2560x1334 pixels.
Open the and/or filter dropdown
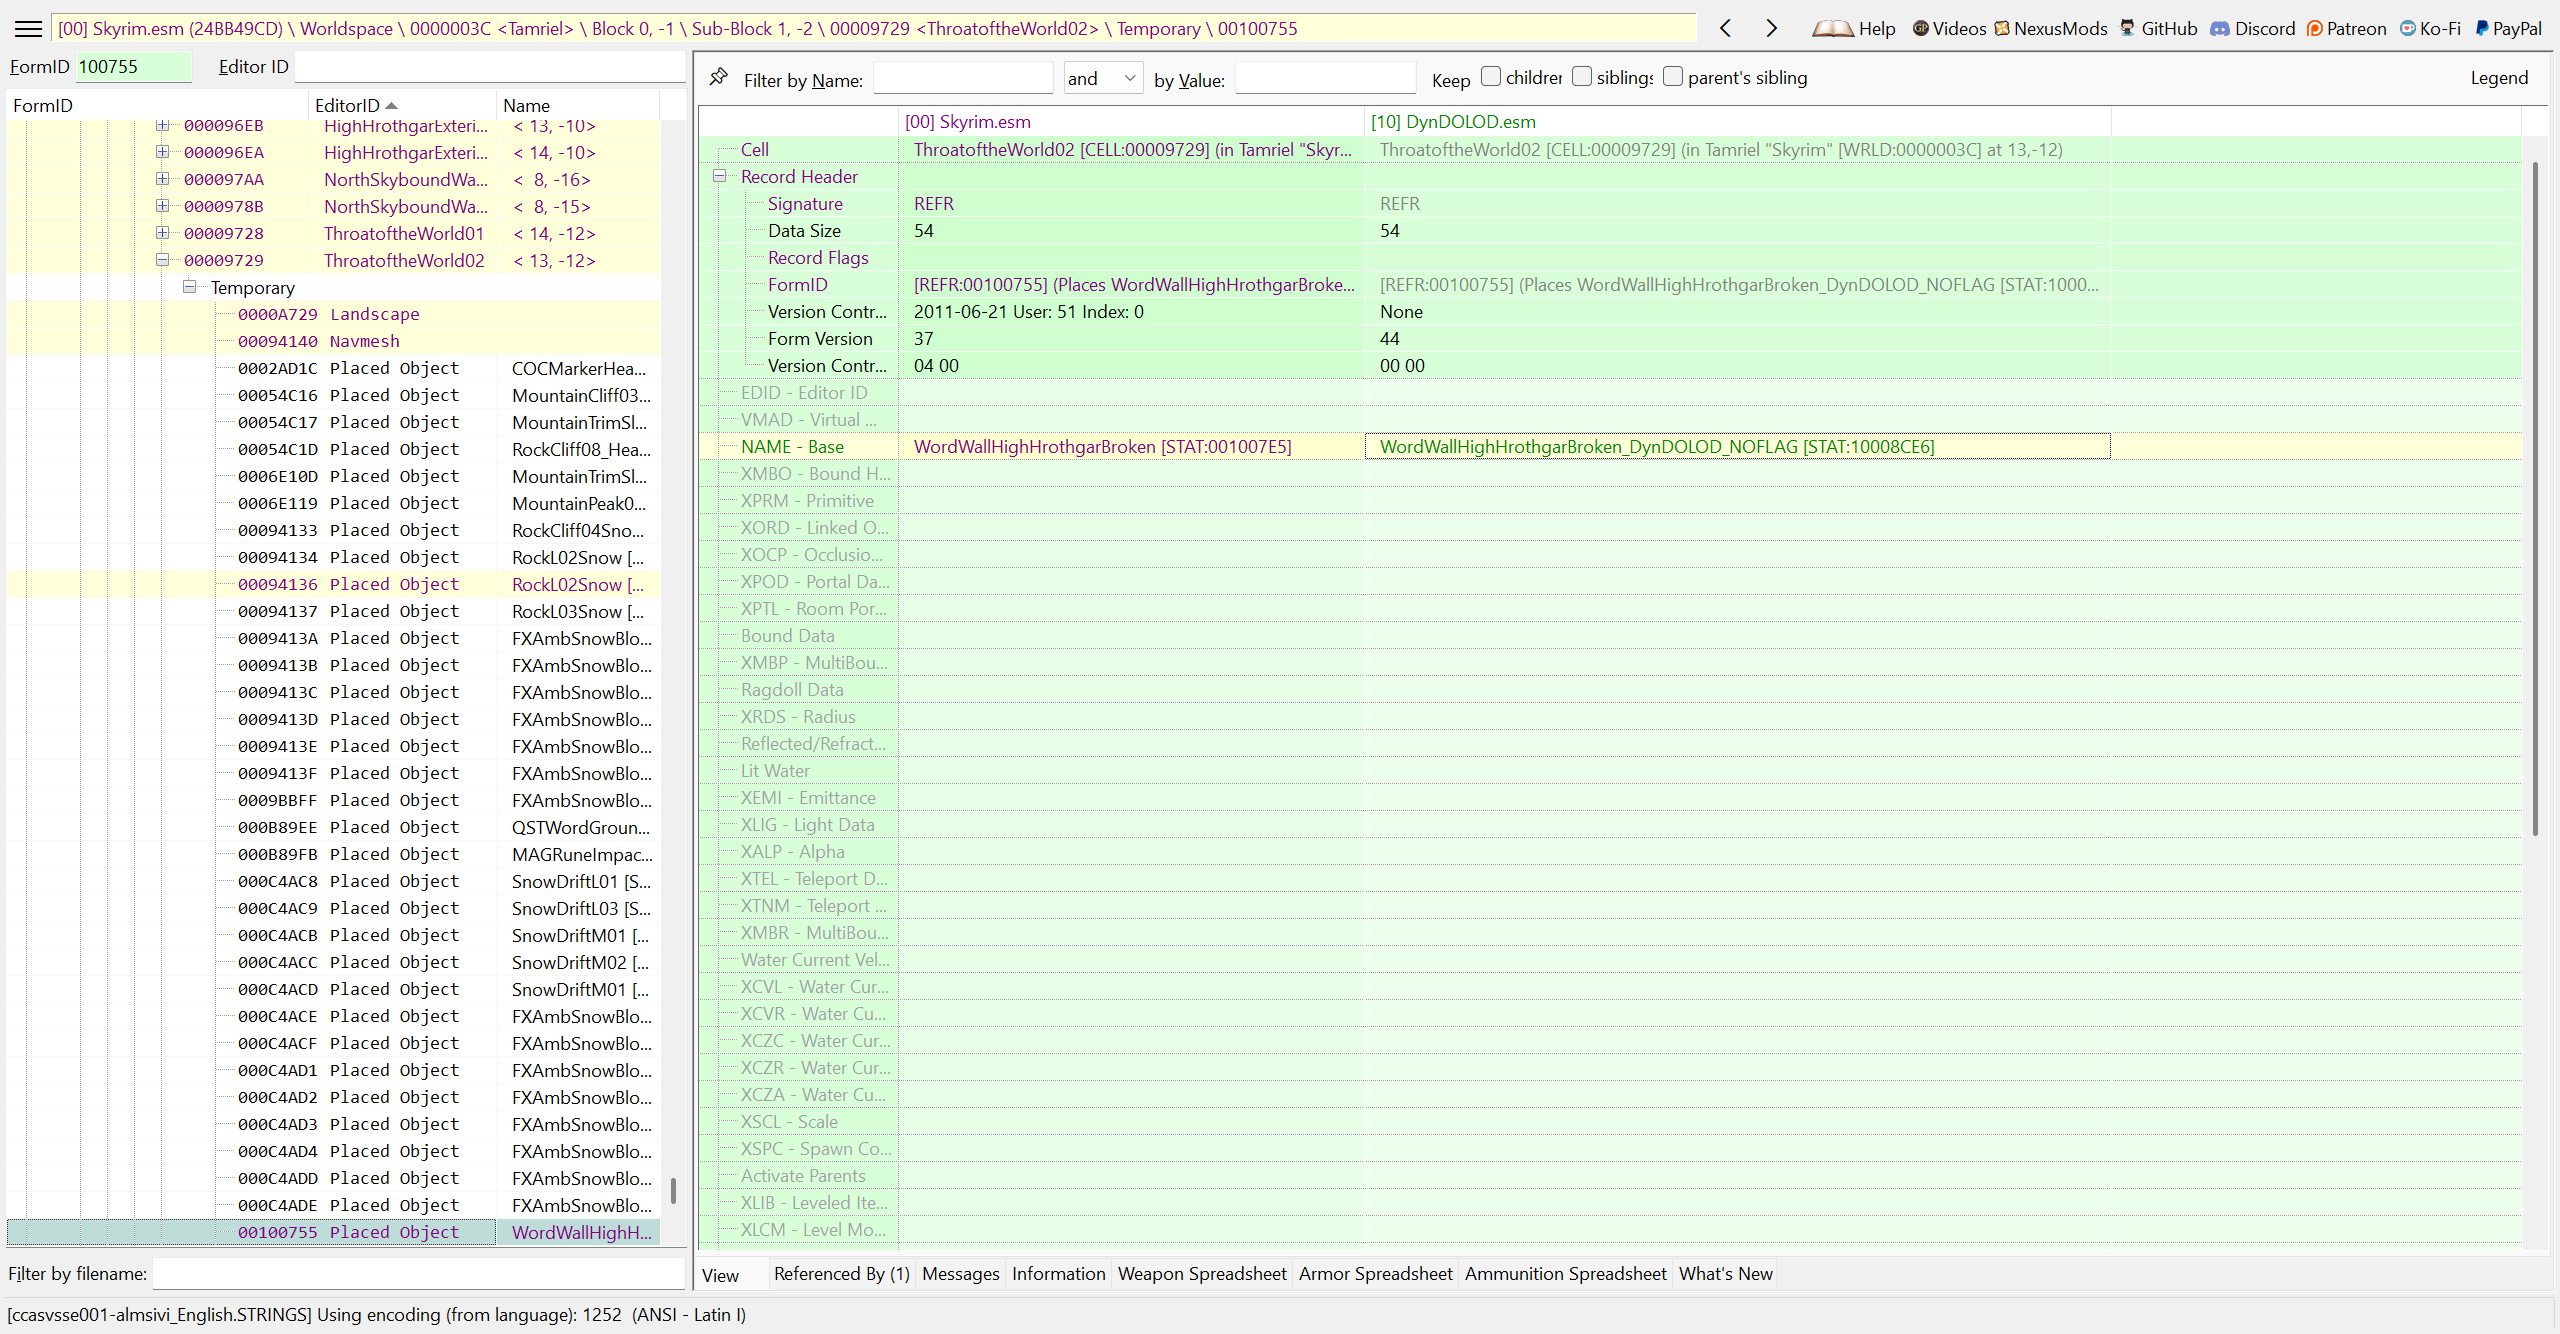[x=1102, y=78]
